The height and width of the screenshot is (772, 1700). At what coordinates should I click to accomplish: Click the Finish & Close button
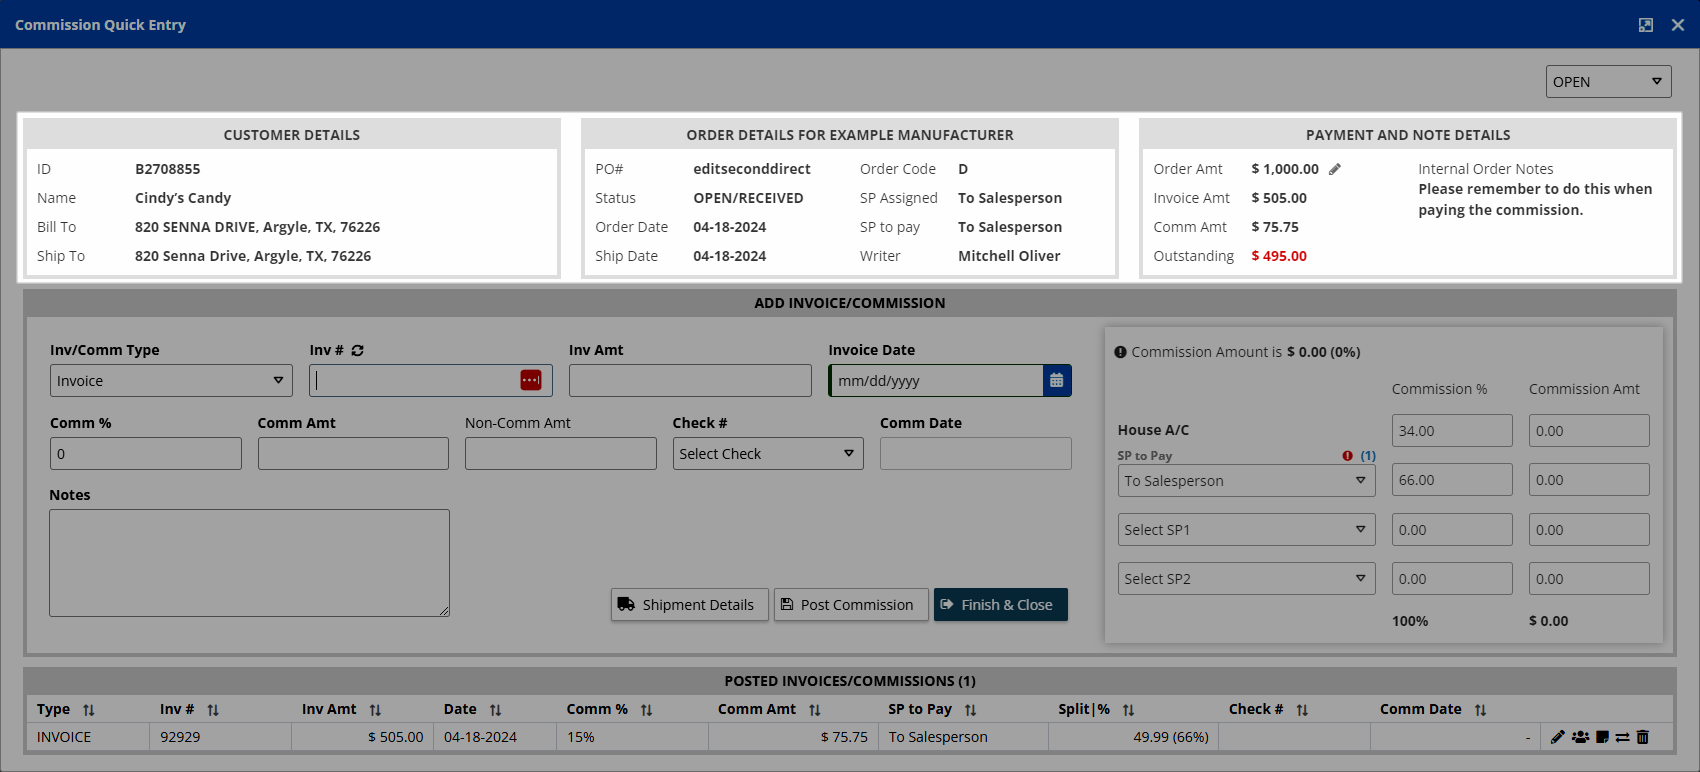(x=1000, y=605)
